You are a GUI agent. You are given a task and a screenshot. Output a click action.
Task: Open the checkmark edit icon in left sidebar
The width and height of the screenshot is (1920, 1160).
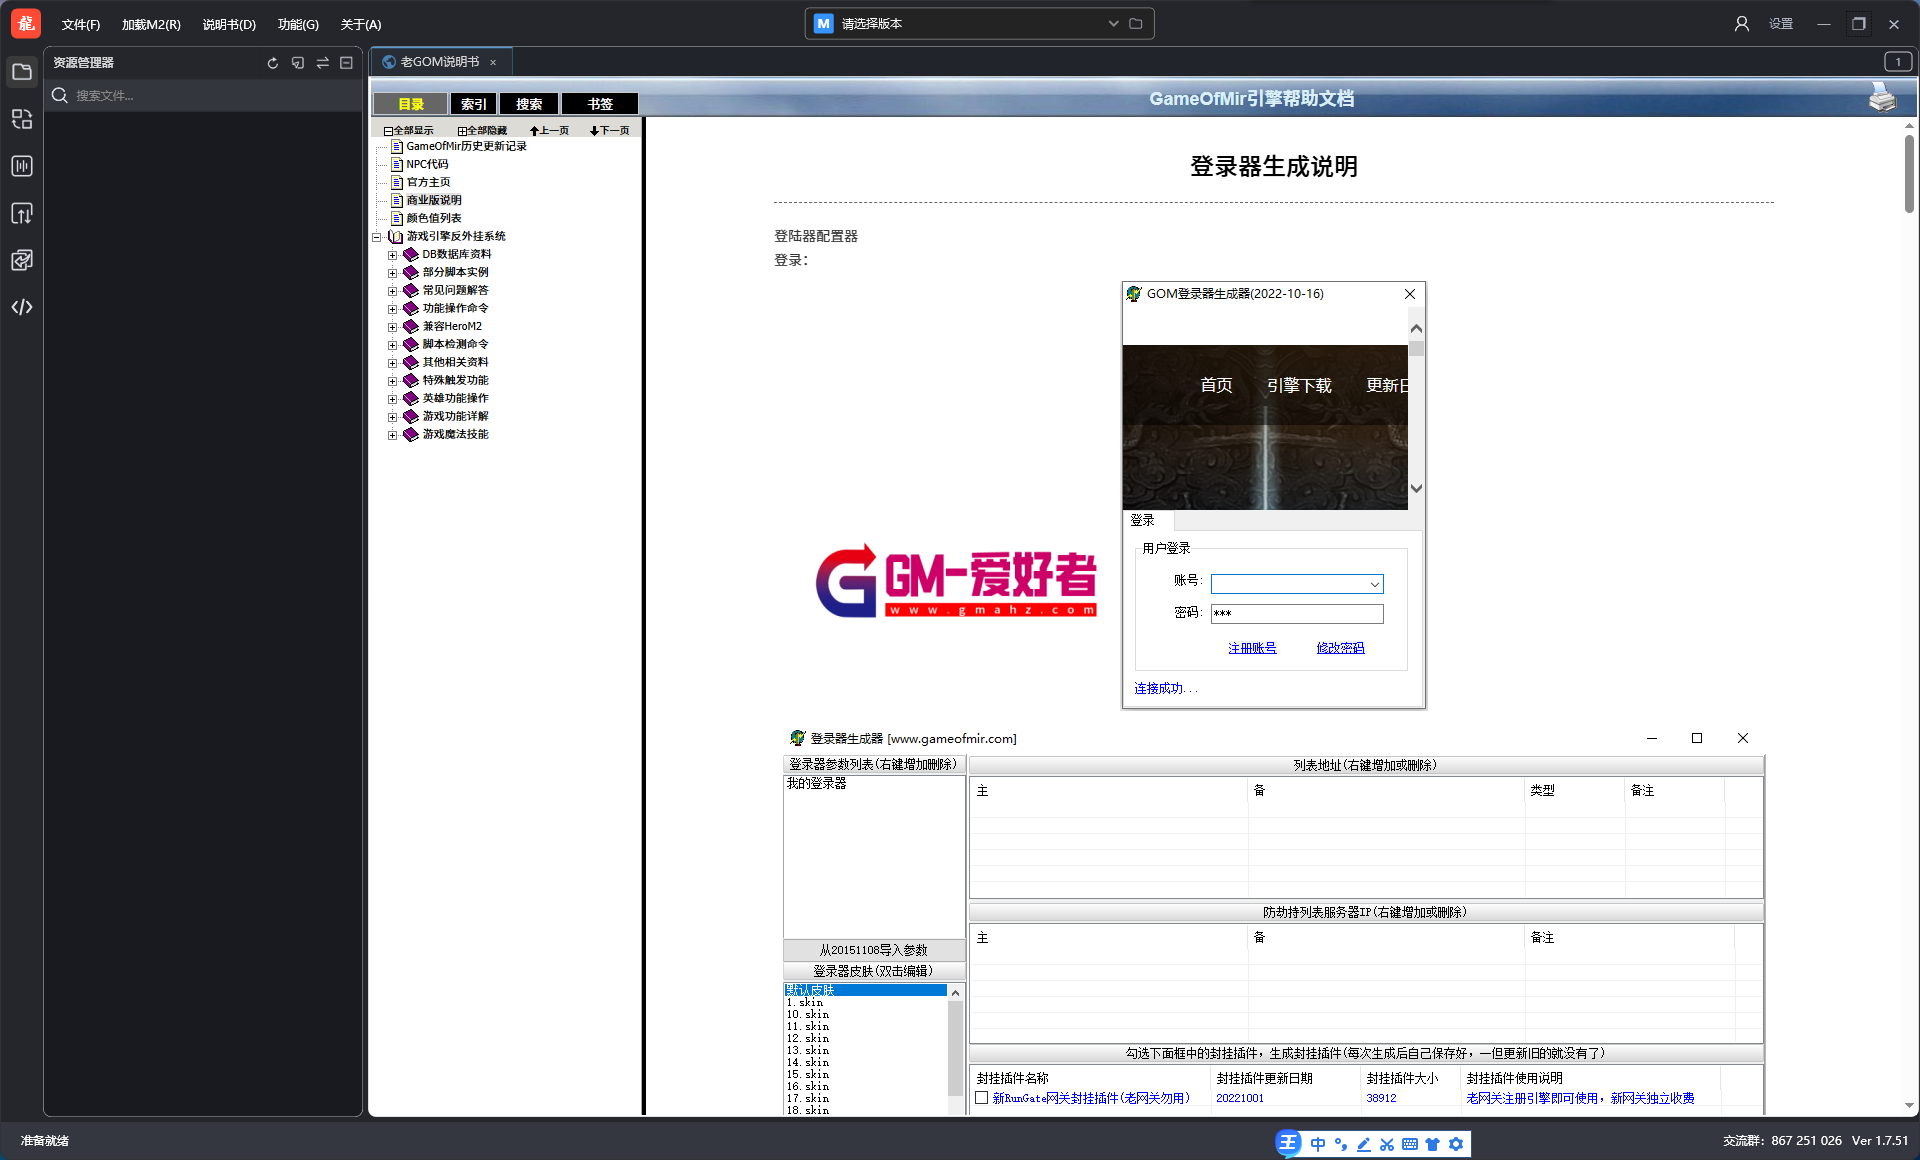pos(22,260)
